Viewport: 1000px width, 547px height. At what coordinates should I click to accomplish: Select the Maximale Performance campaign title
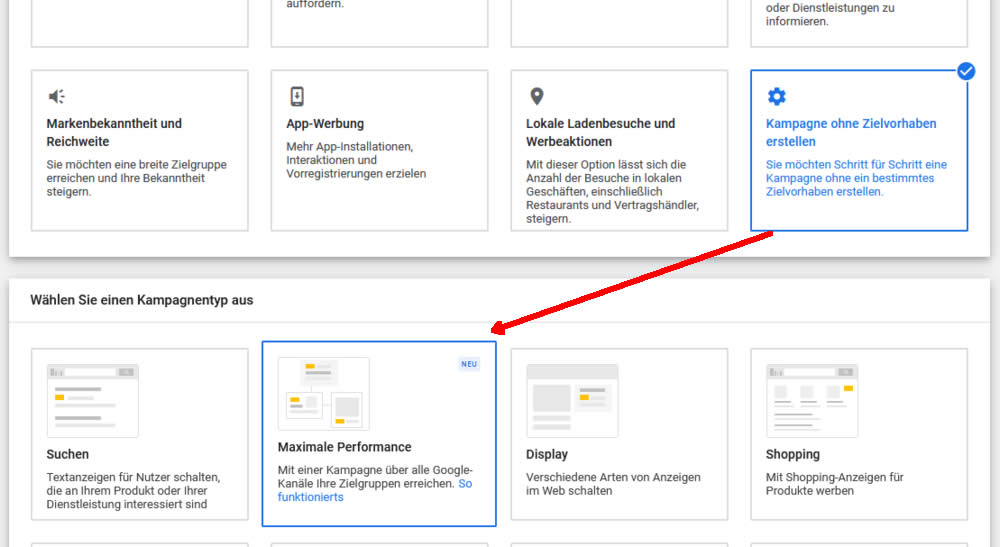click(x=344, y=448)
